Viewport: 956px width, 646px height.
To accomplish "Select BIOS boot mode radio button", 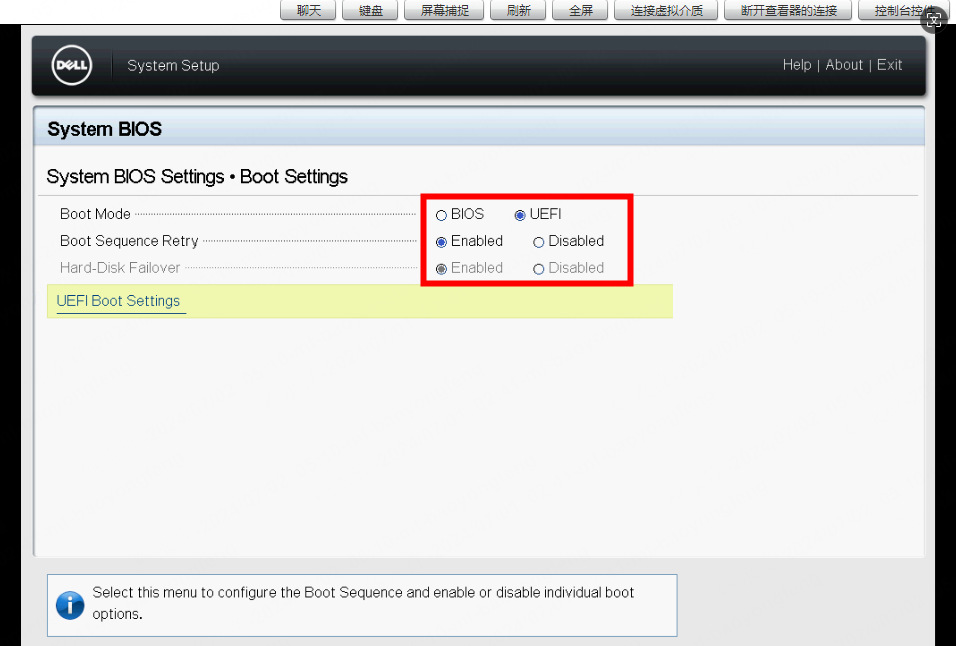I will tap(441, 215).
